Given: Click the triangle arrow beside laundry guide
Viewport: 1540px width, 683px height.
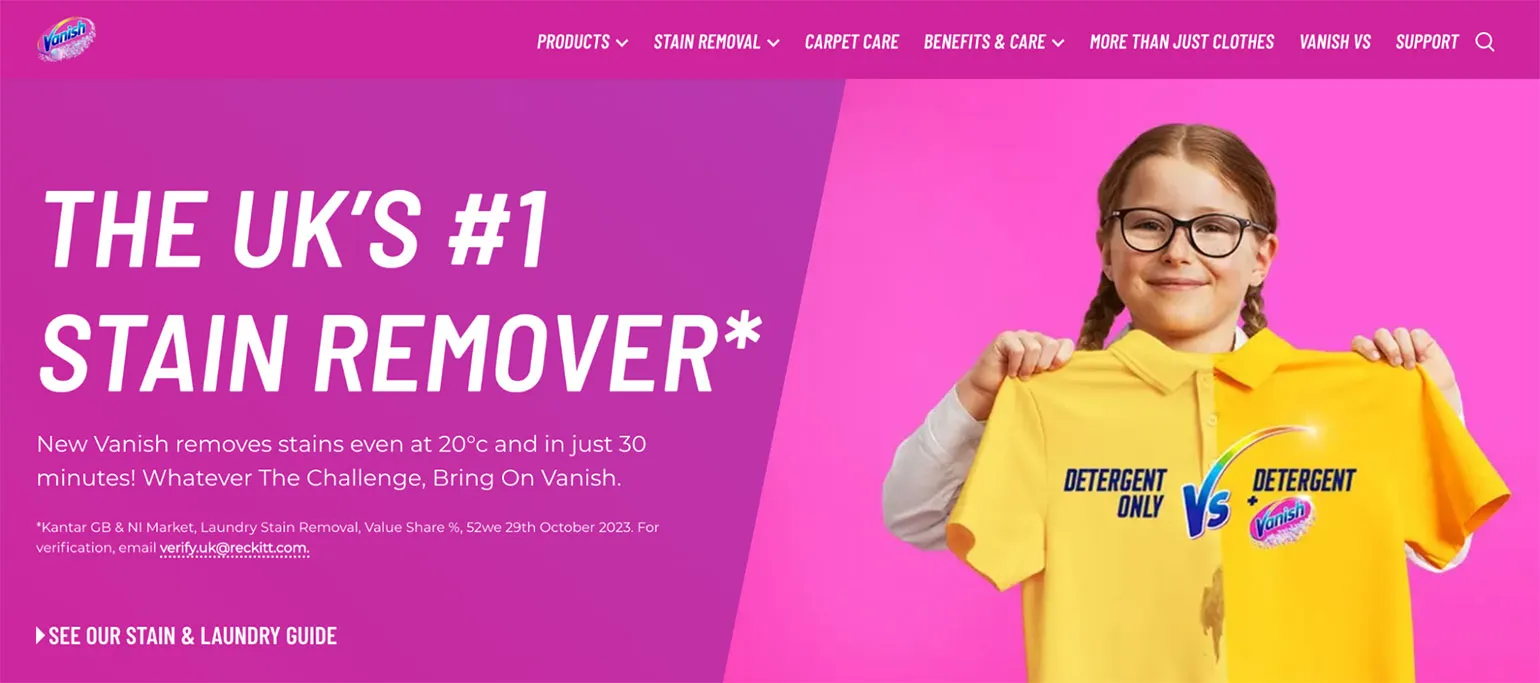Looking at the screenshot, I should click(x=40, y=635).
